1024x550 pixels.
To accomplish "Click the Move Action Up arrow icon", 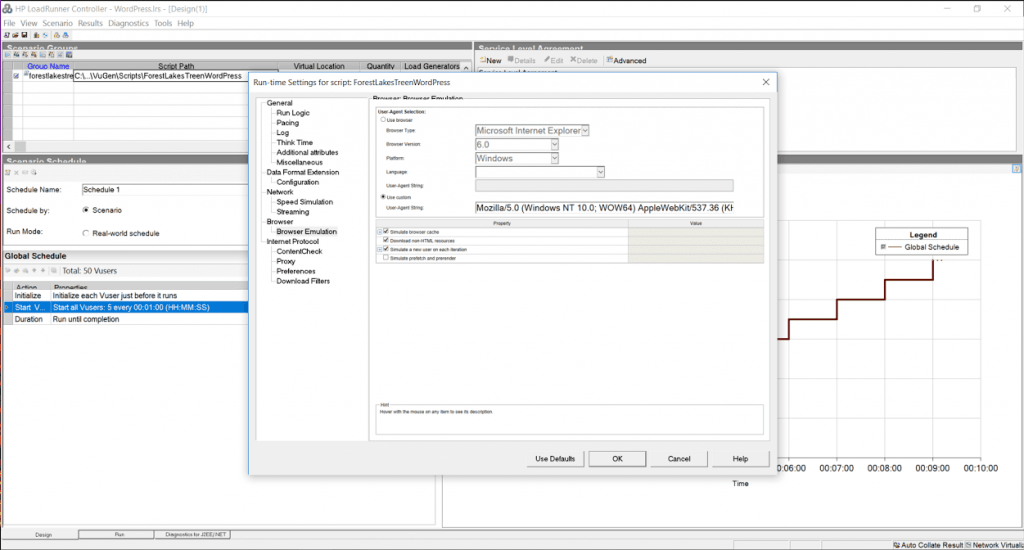I will [34, 270].
